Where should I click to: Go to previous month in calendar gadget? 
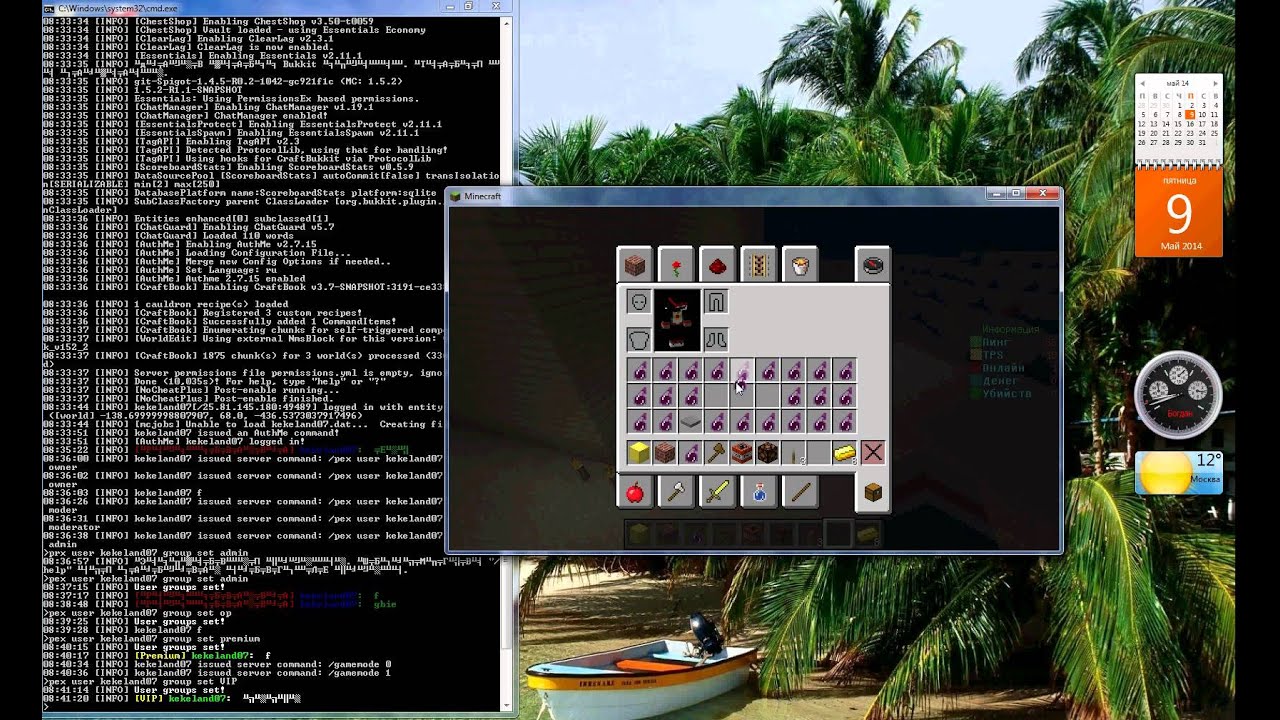click(1142, 83)
